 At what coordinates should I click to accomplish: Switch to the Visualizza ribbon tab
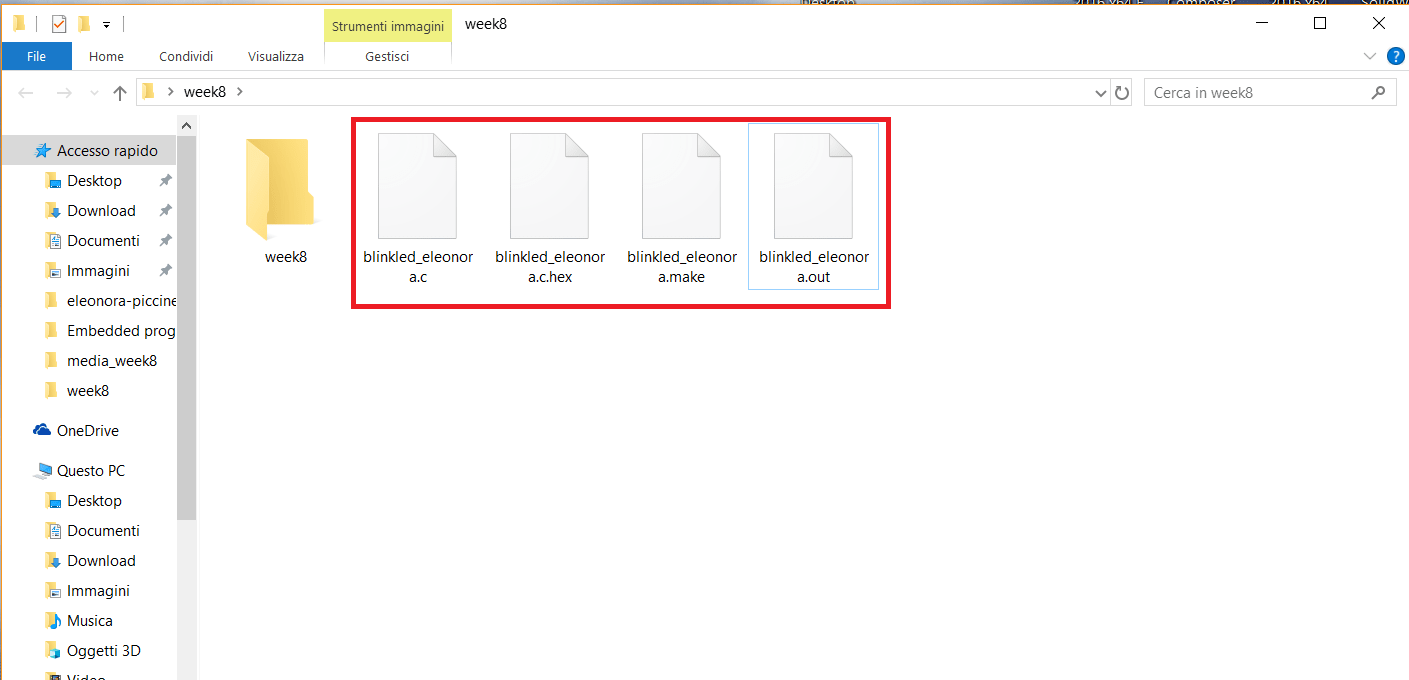coord(276,57)
